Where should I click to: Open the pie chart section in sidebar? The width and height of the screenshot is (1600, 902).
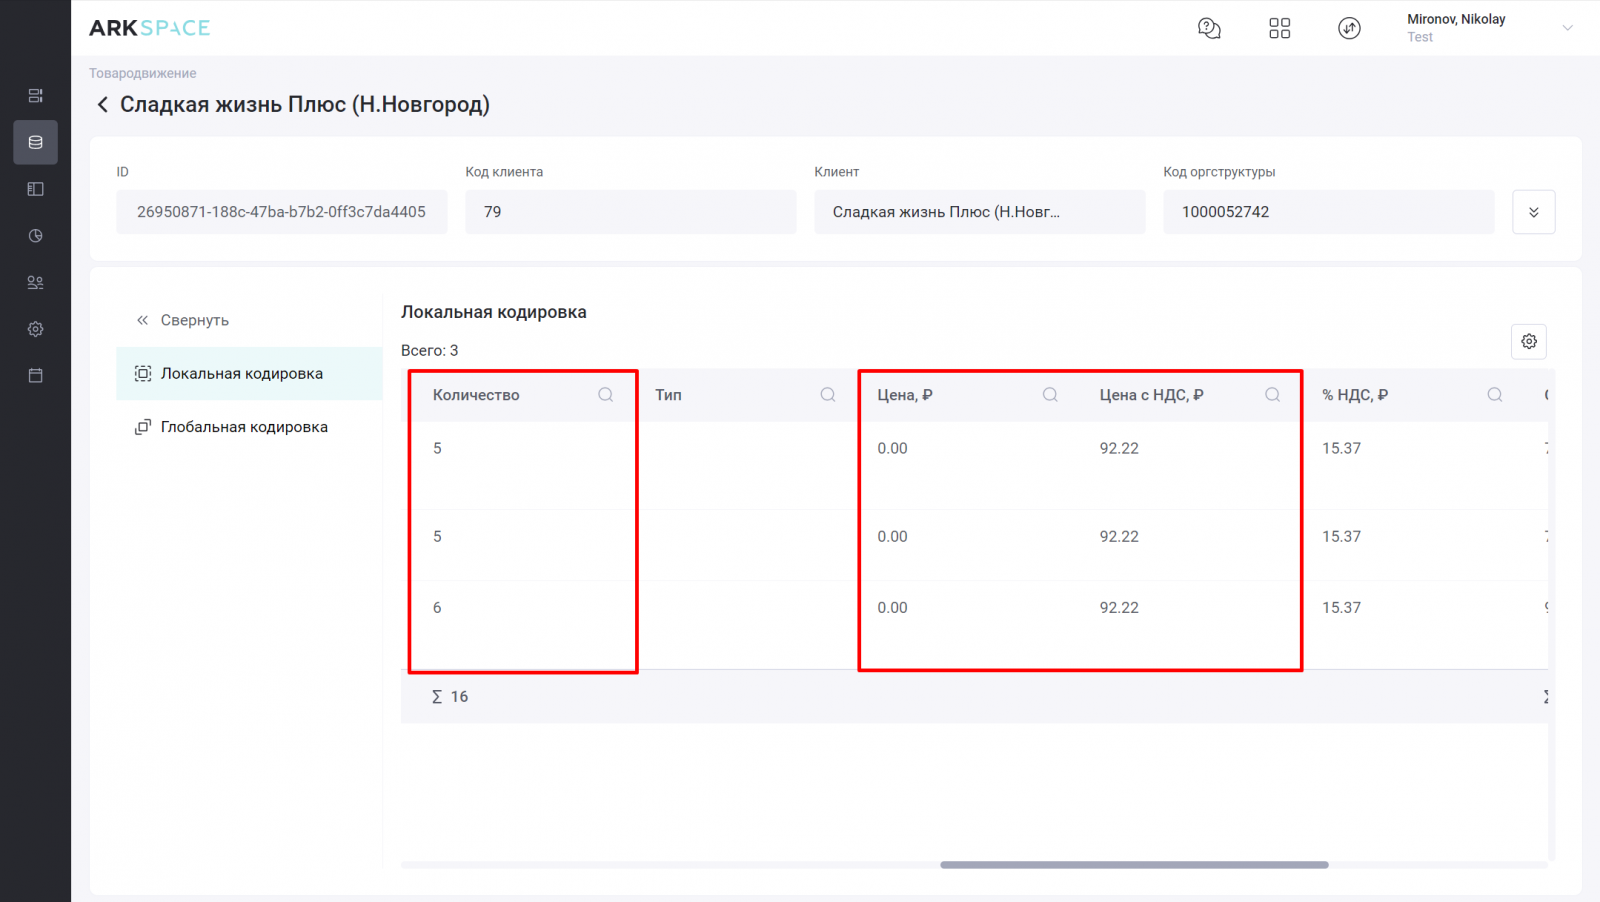[x=35, y=236]
